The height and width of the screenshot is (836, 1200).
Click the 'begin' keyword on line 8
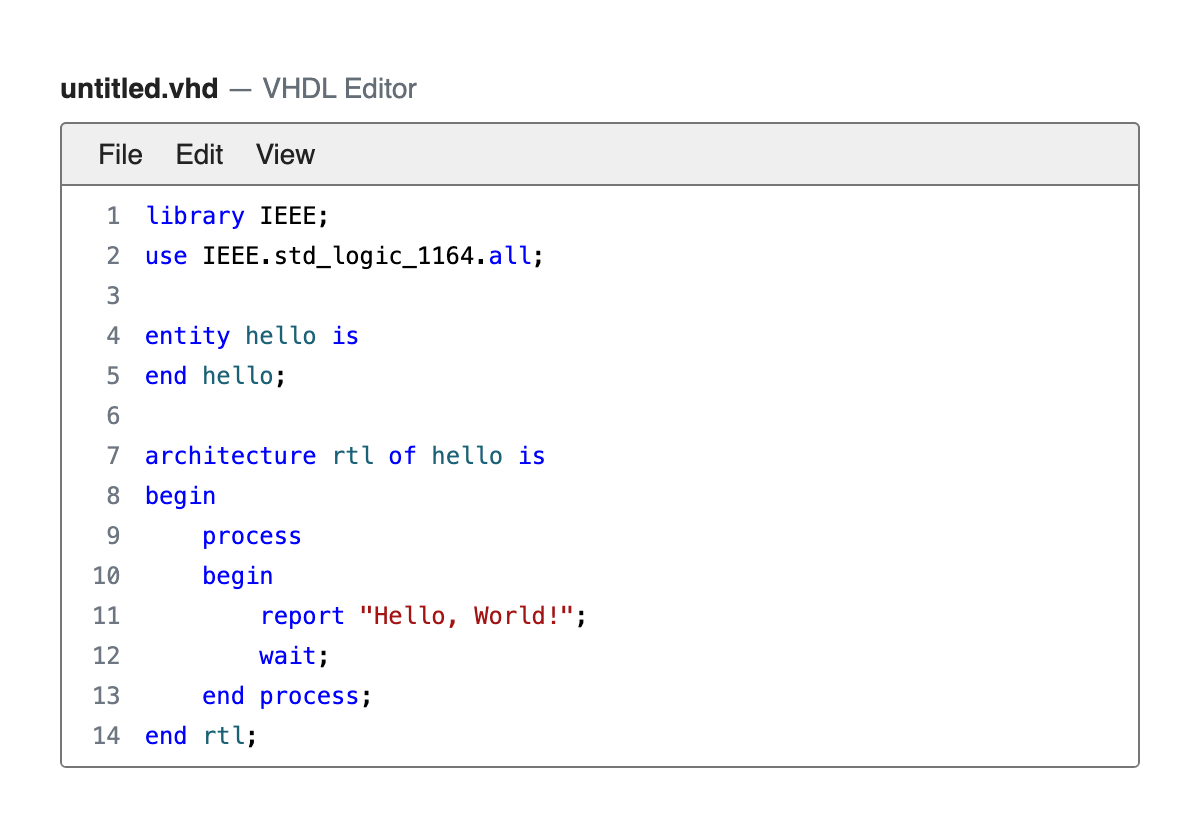click(180, 496)
